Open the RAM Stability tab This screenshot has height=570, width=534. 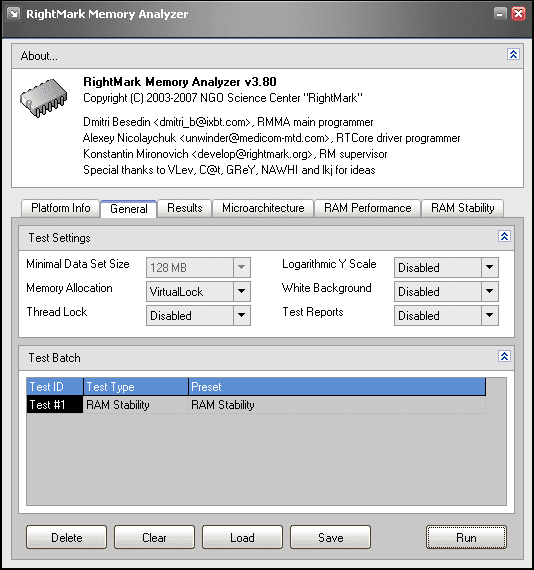point(462,208)
